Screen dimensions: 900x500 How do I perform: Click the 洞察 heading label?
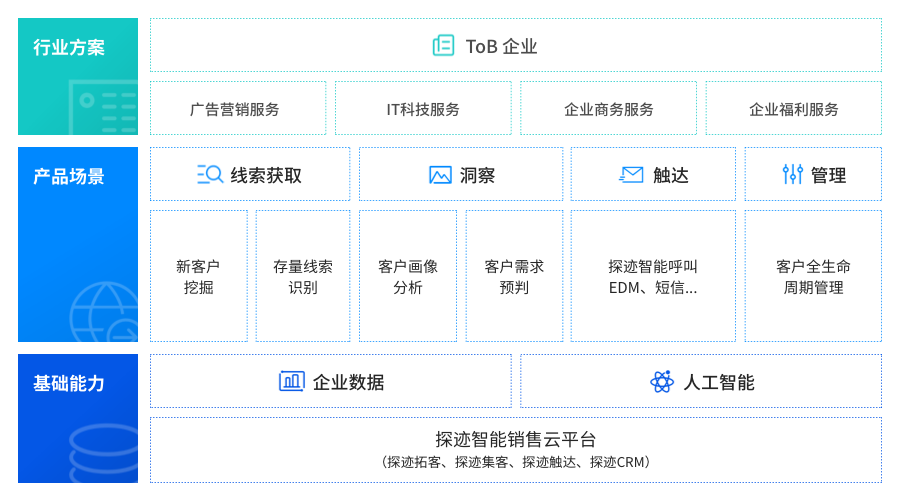coord(477,176)
